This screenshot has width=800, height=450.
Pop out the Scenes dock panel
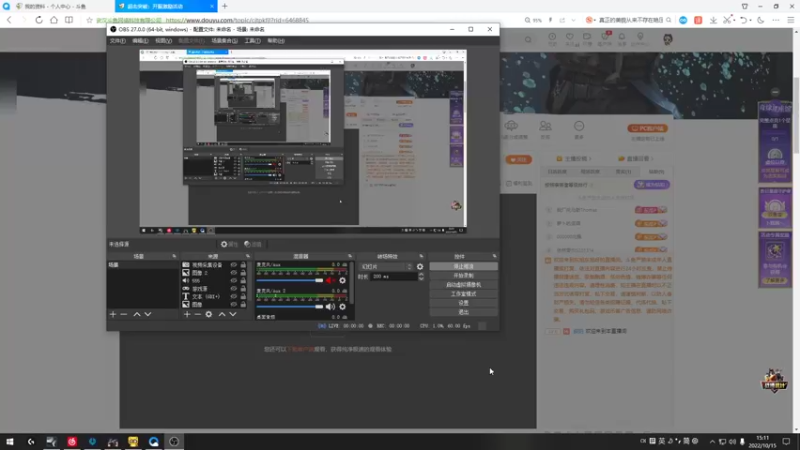click(174, 256)
